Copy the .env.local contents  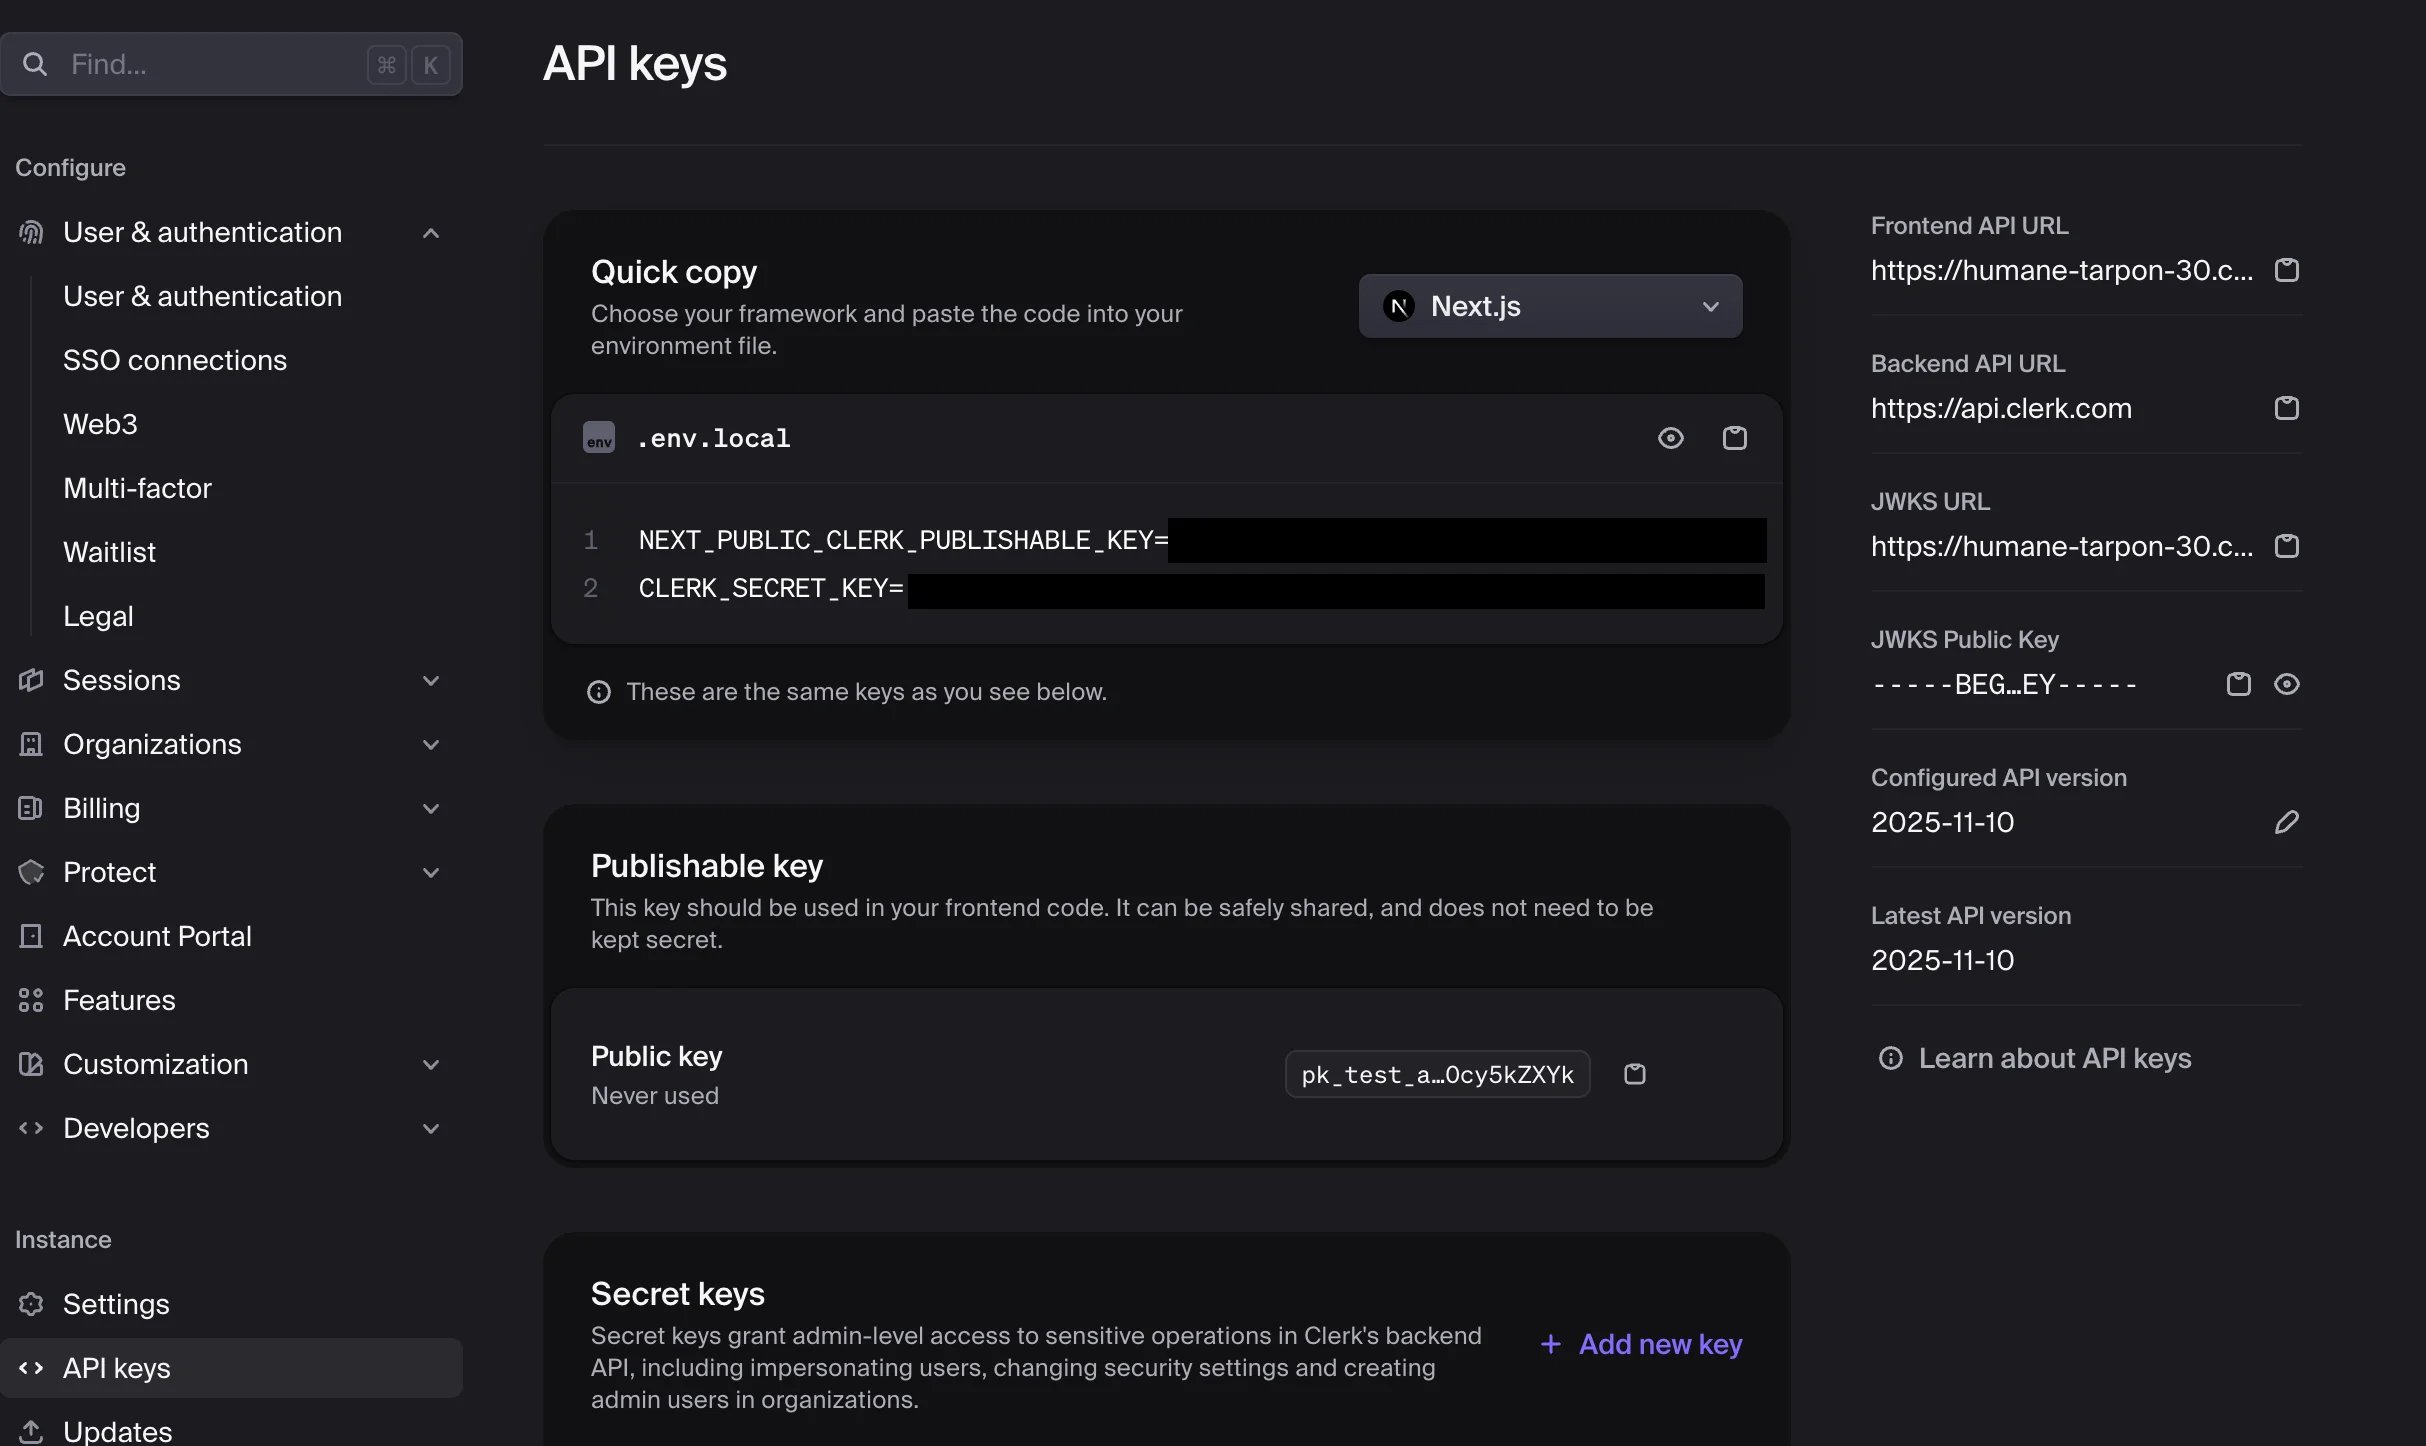tap(1734, 438)
